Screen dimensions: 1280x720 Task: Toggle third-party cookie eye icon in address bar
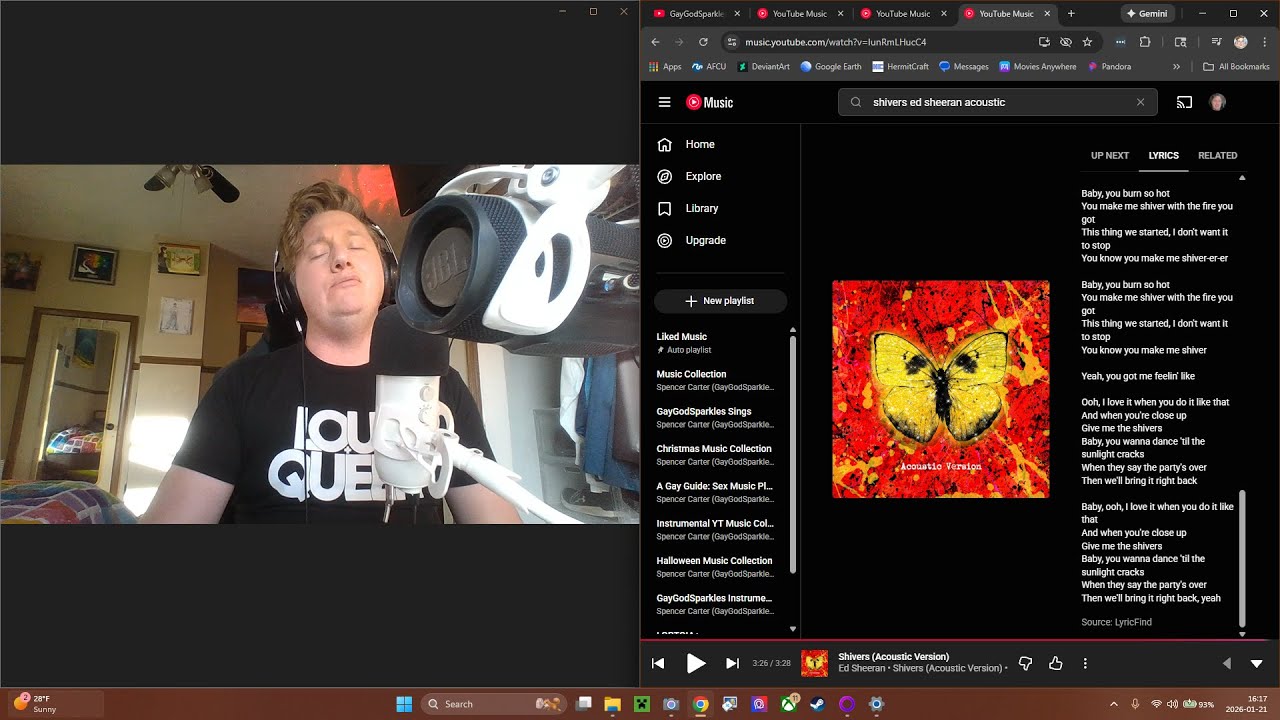(1066, 42)
